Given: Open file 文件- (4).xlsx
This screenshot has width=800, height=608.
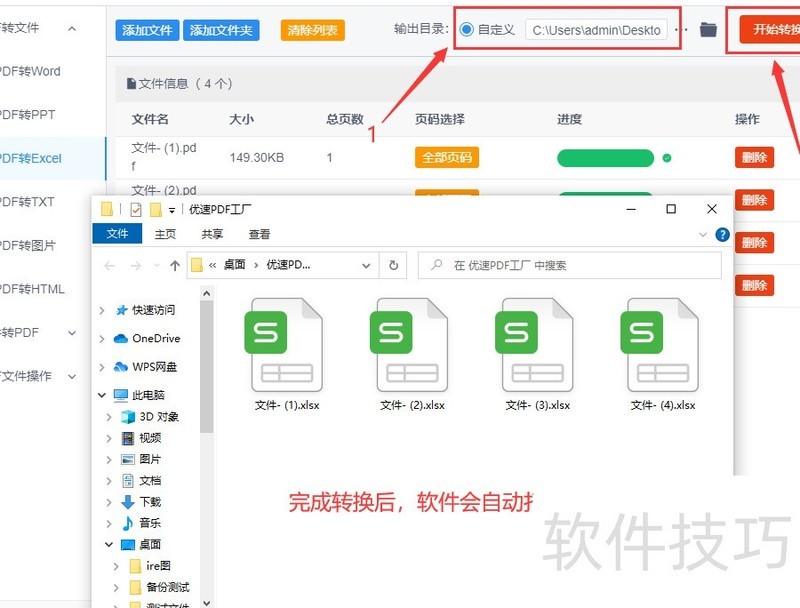Looking at the screenshot, I should [x=663, y=356].
